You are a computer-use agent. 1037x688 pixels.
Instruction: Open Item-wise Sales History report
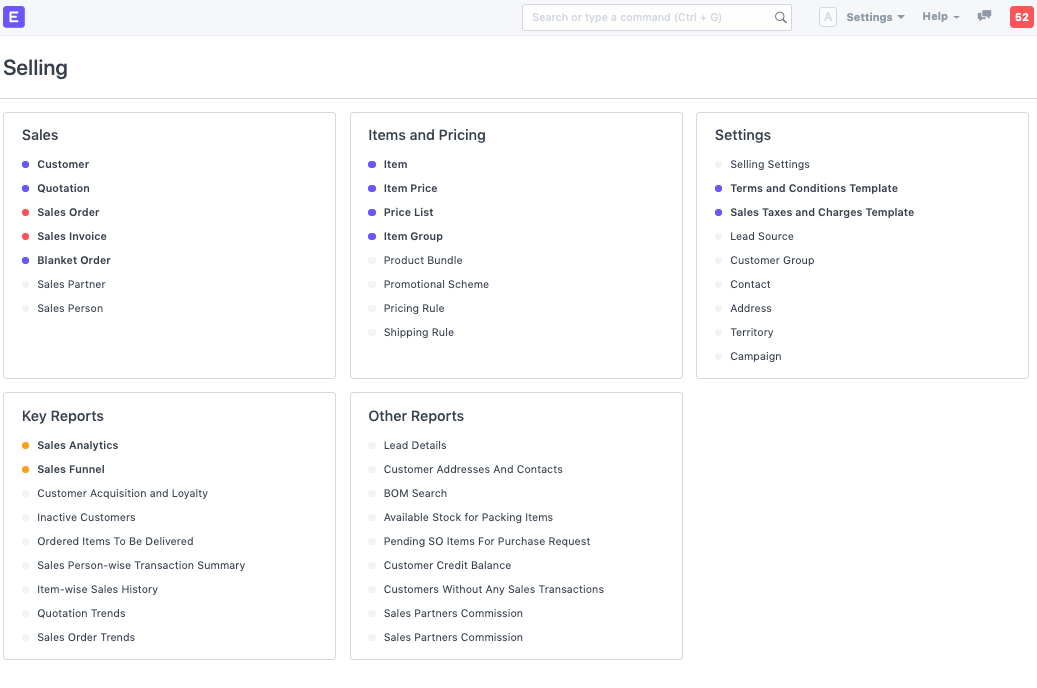[x=97, y=589]
